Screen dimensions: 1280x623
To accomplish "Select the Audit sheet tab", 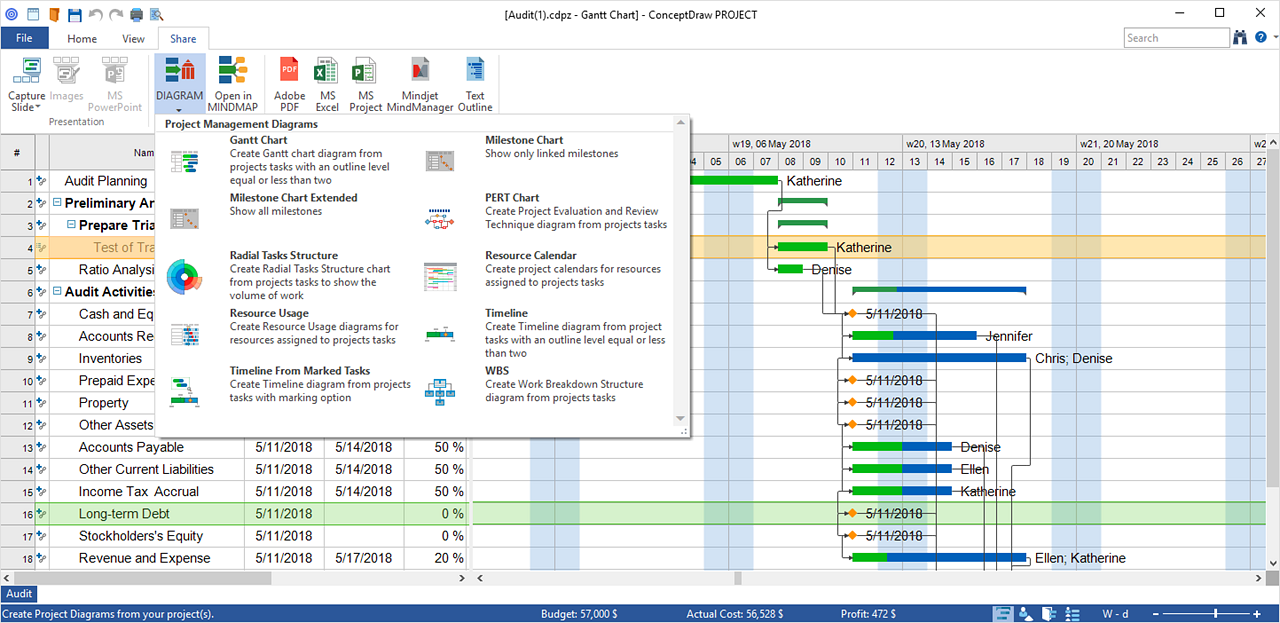I will coord(19,594).
